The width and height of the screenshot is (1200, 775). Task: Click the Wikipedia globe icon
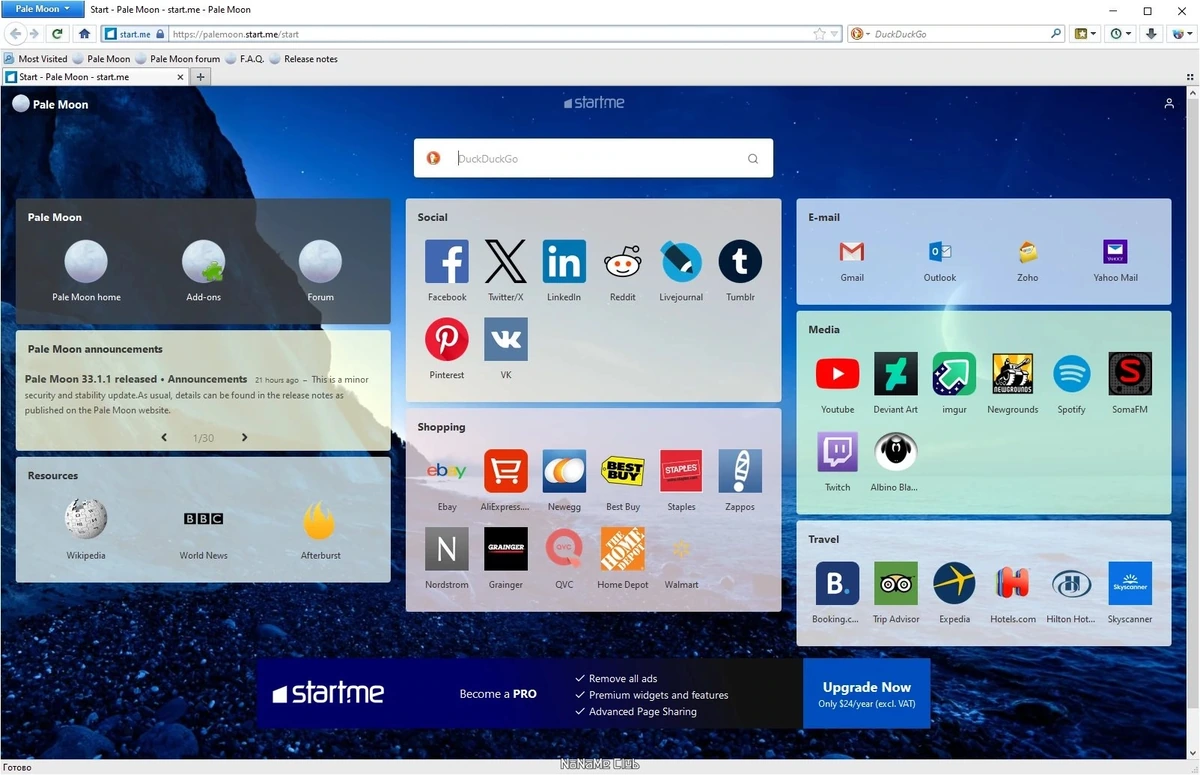[86, 520]
